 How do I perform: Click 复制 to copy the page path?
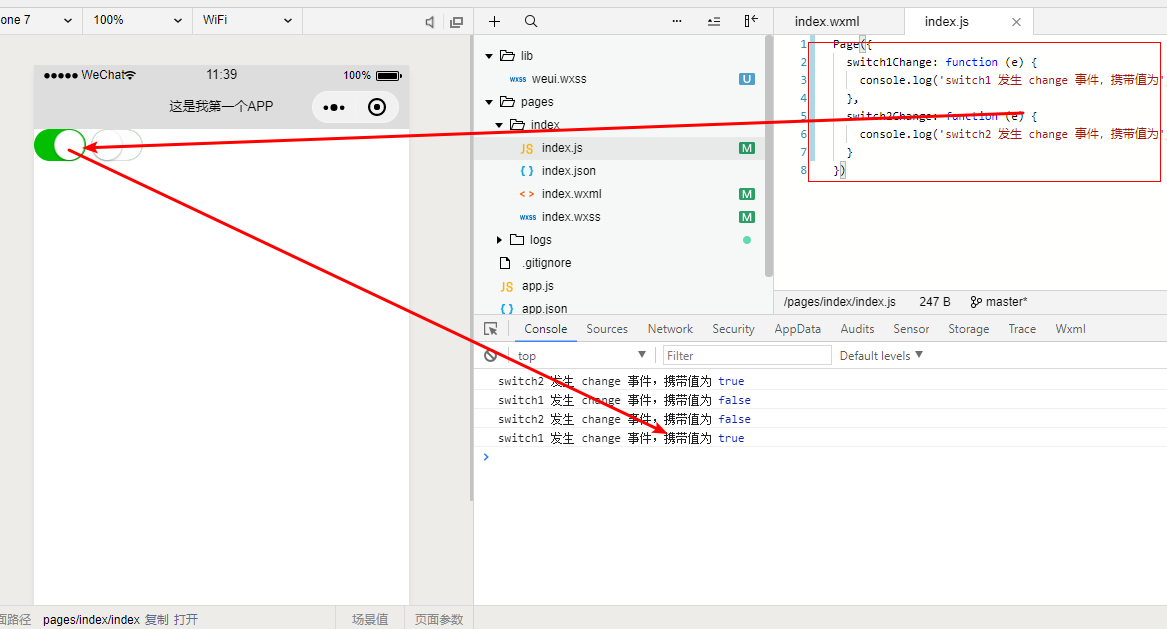(156, 620)
